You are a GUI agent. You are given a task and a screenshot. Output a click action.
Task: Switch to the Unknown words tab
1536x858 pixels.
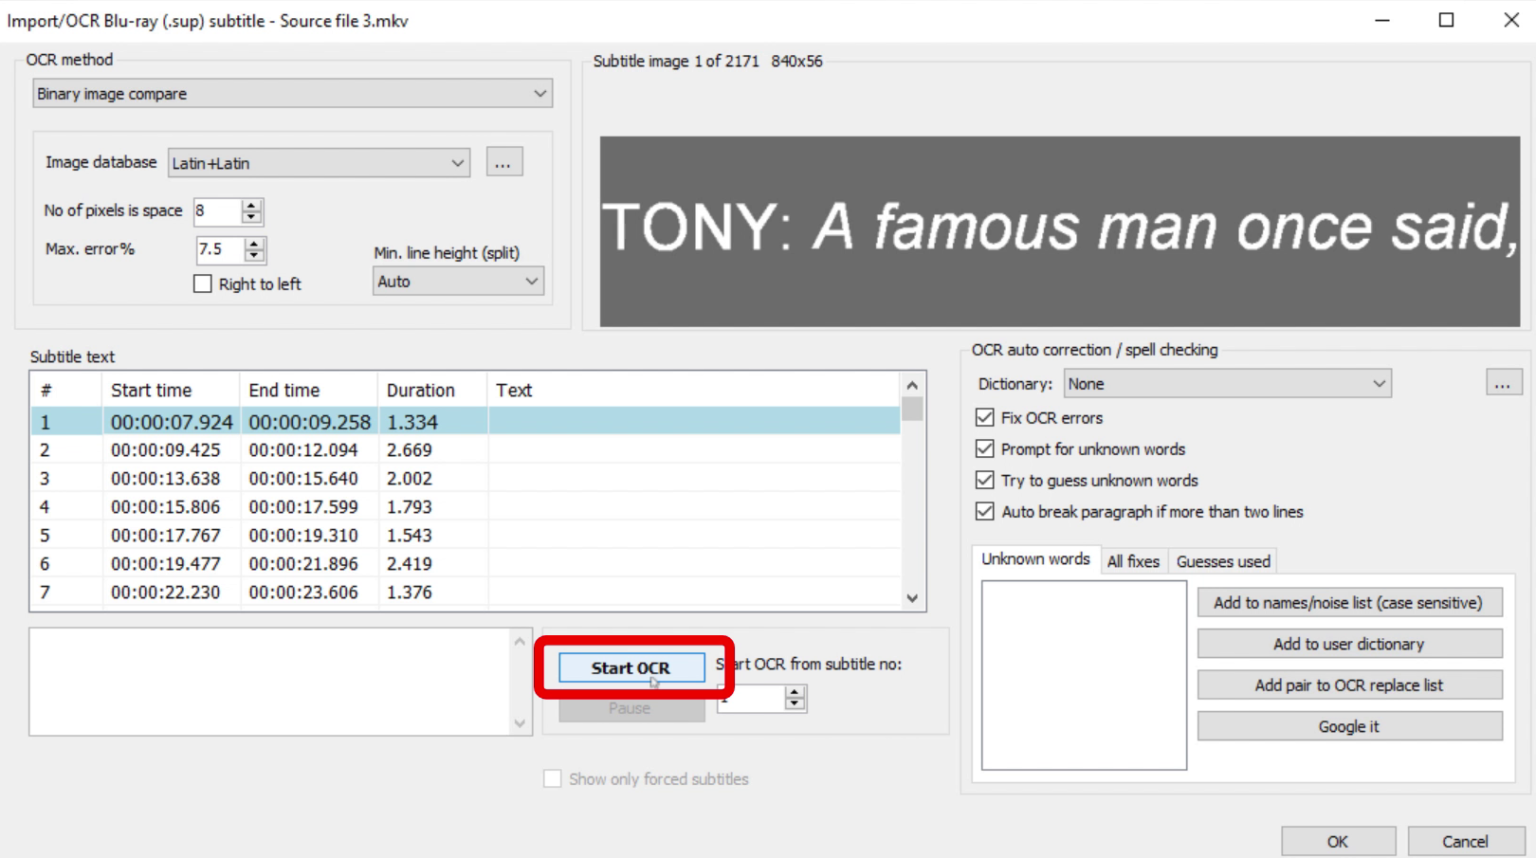[x=1035, y=559]
